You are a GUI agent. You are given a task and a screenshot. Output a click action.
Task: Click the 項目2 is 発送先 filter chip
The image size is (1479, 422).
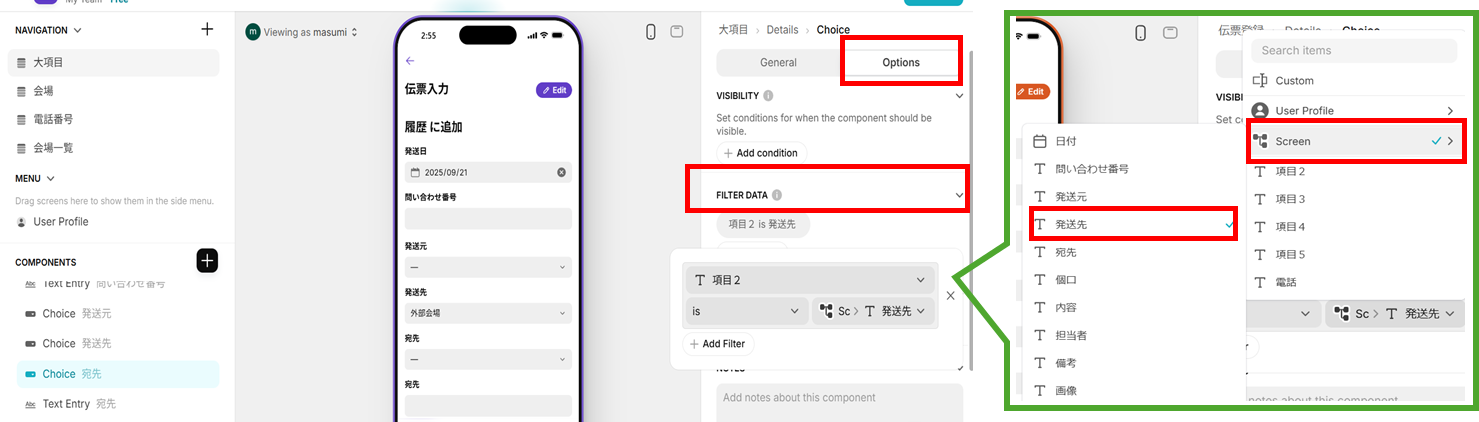click(x=763, y=225)
